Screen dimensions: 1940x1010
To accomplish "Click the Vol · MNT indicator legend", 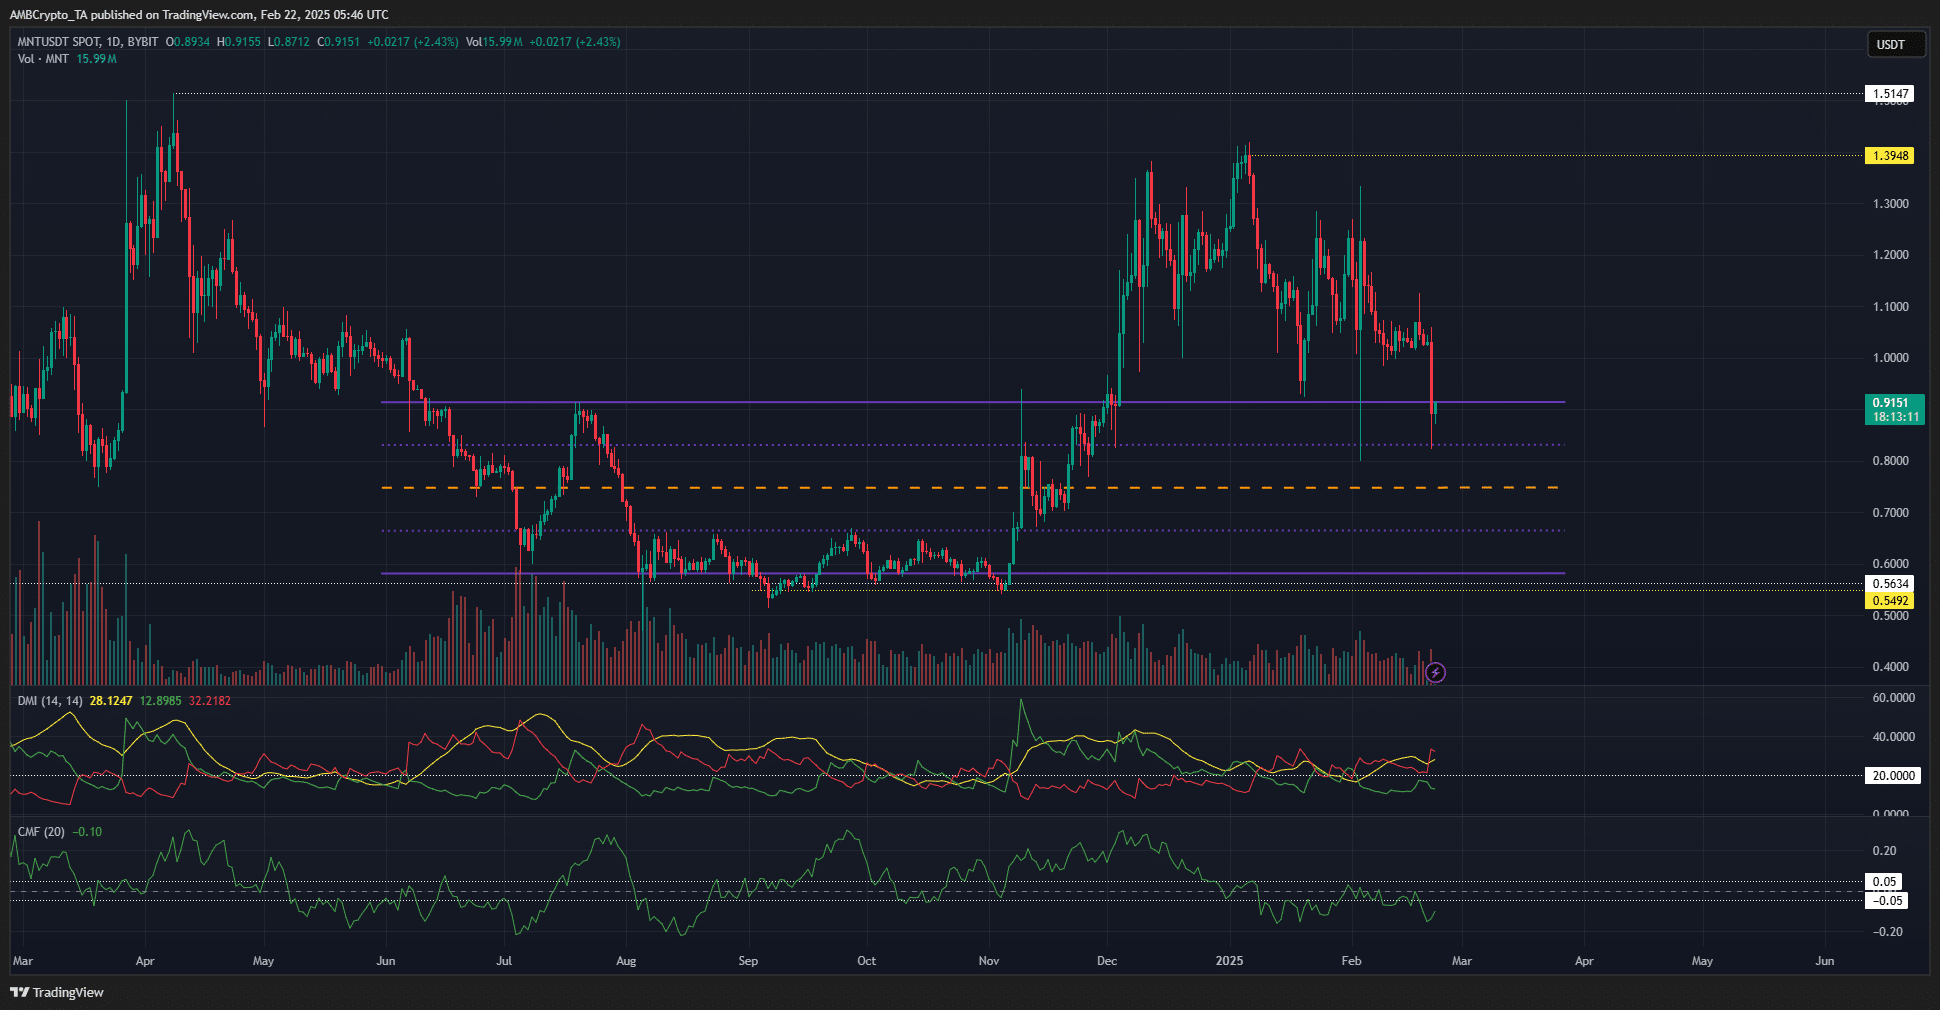I will [x=43, y=59].
